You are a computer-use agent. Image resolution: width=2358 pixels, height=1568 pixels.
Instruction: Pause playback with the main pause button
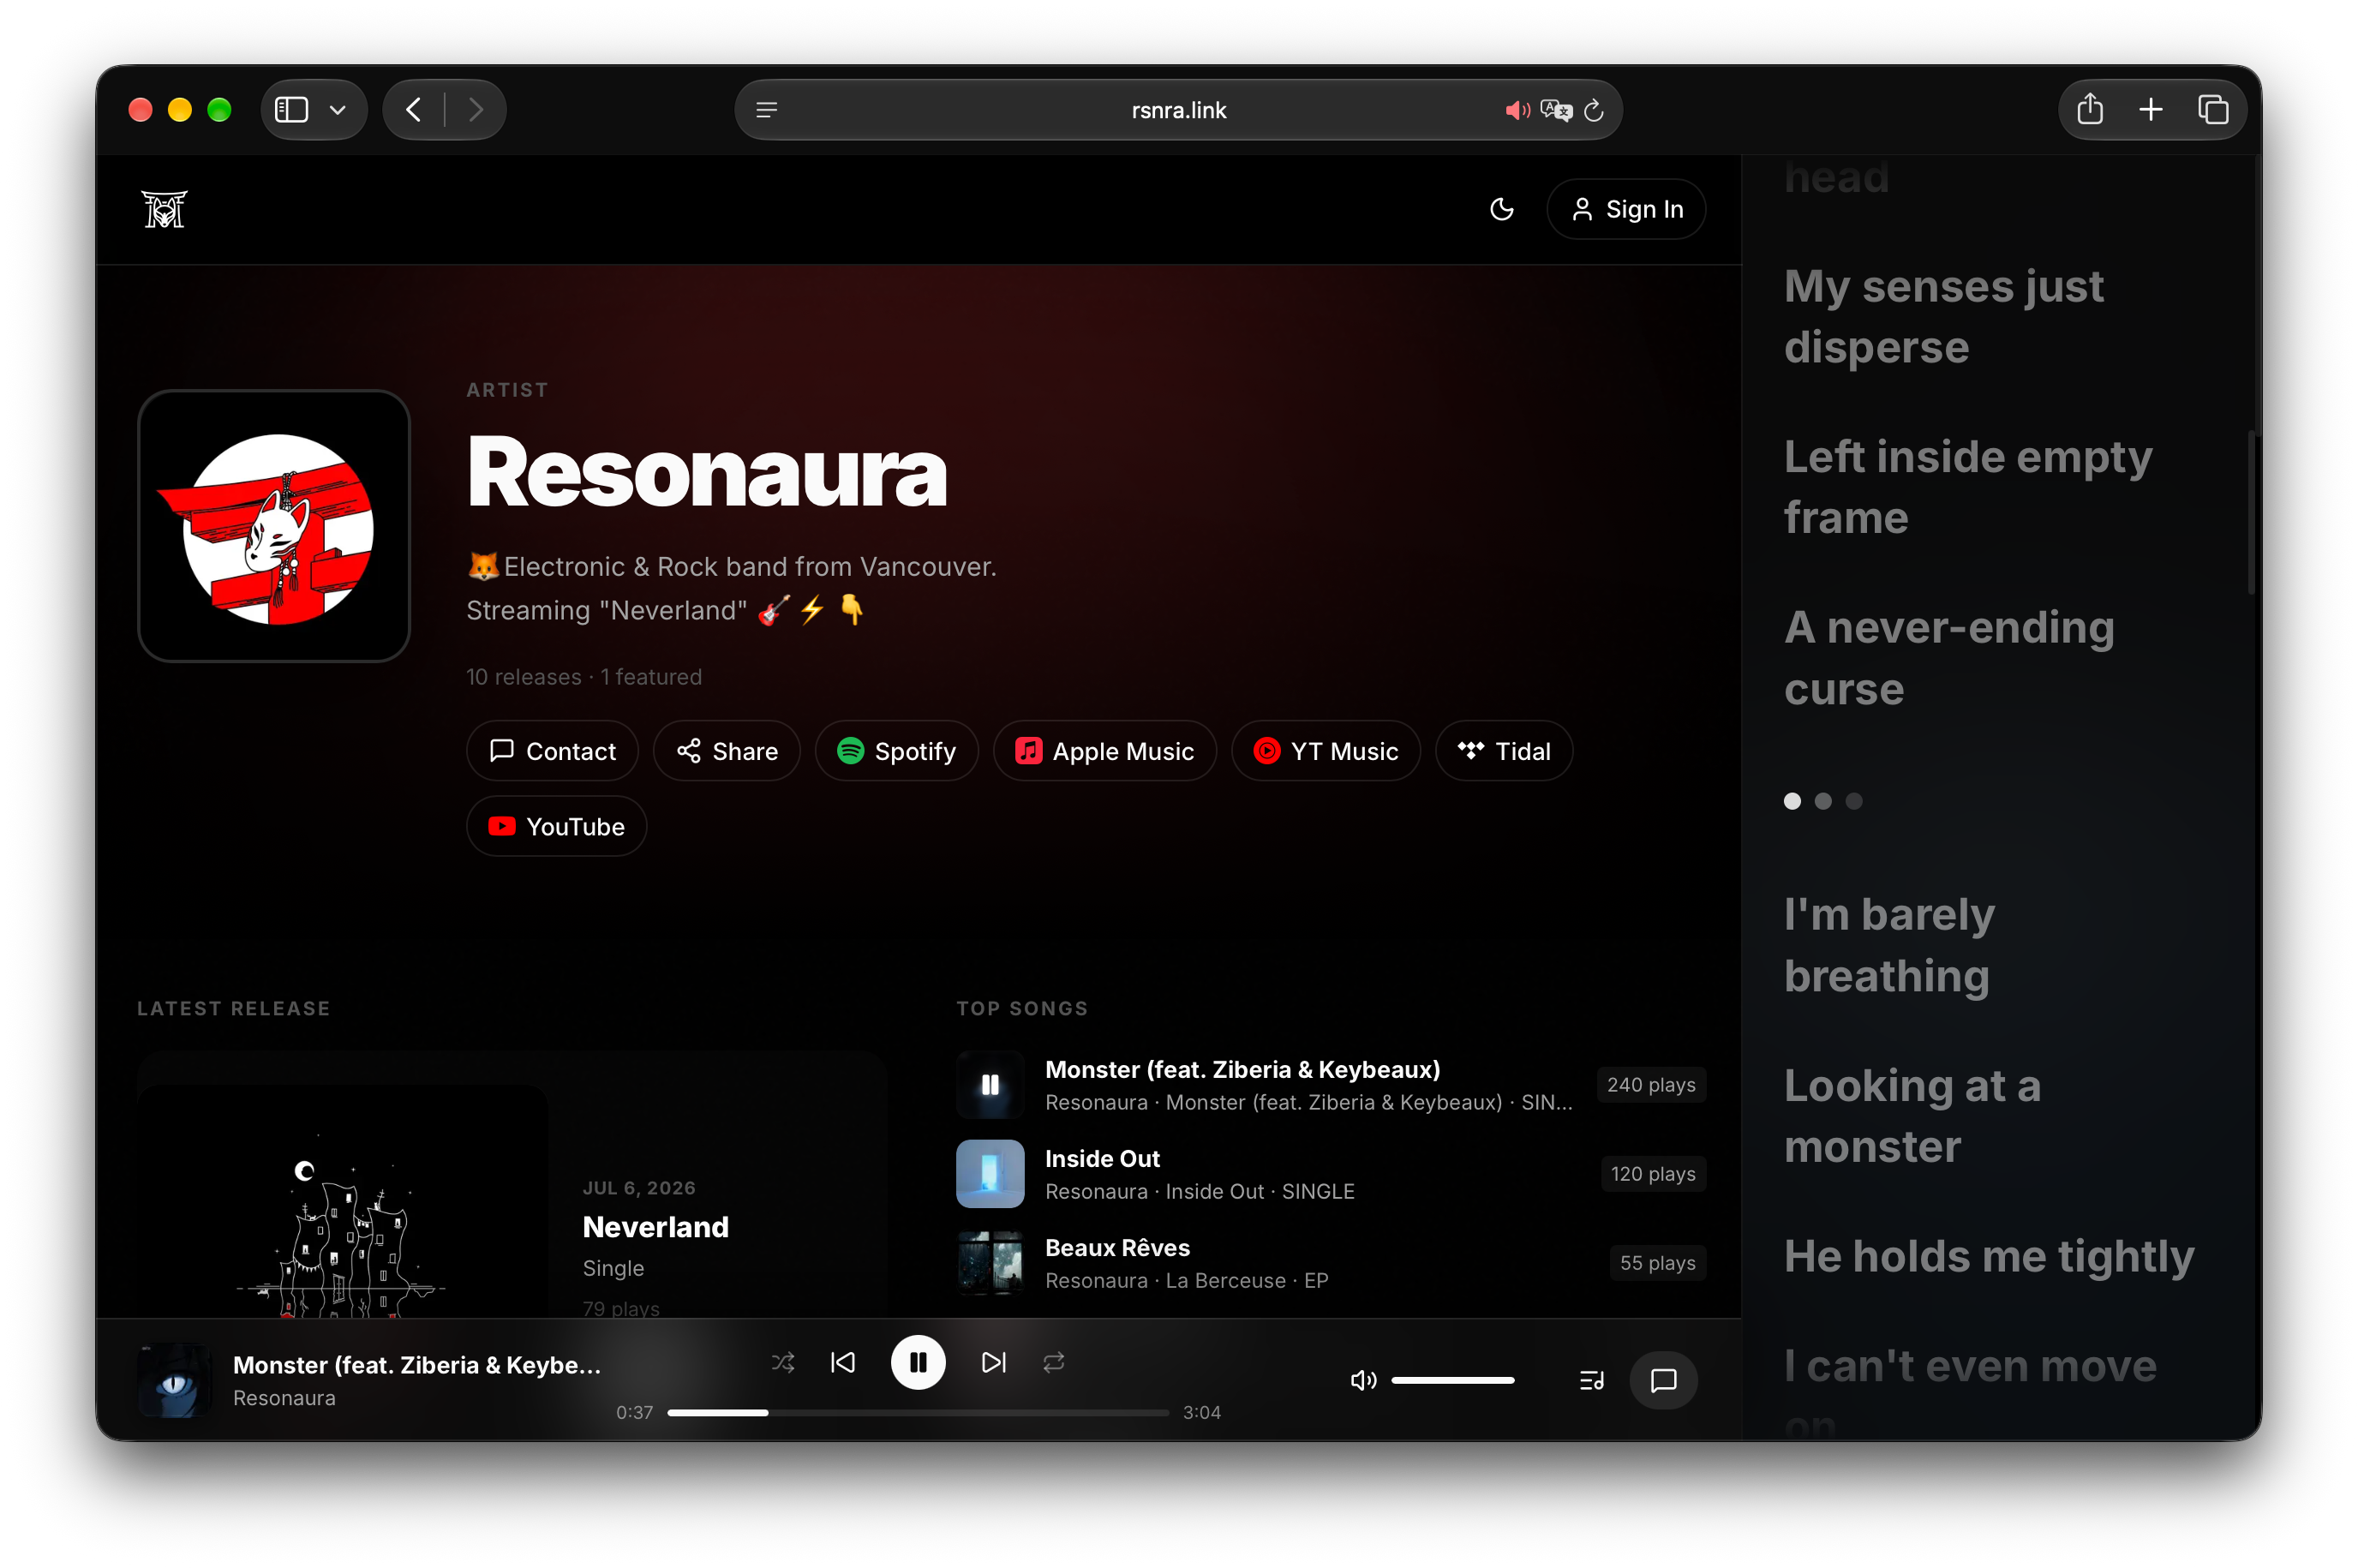point(918,1362)
